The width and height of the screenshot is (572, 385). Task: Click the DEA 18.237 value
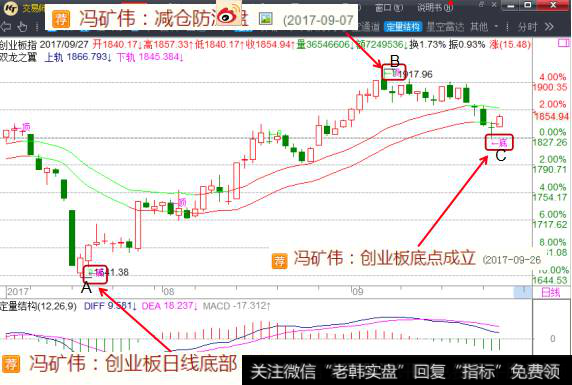point(169,306)
